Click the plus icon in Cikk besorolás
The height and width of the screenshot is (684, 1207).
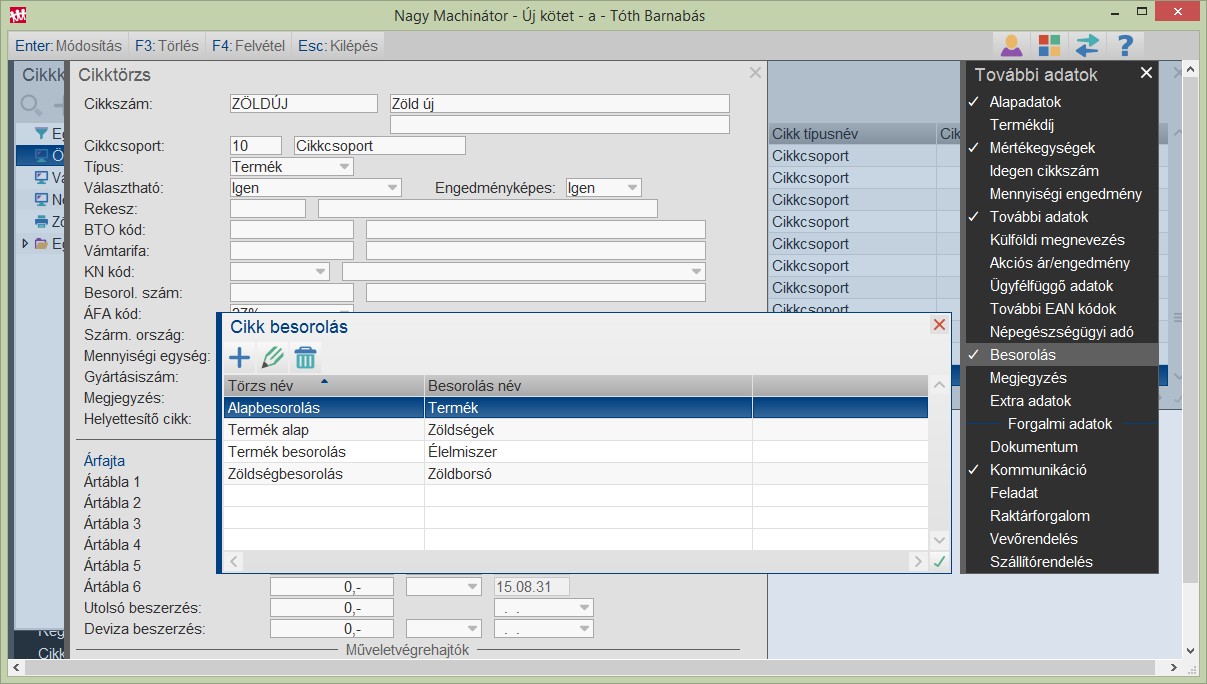click(x=240, y=357)
